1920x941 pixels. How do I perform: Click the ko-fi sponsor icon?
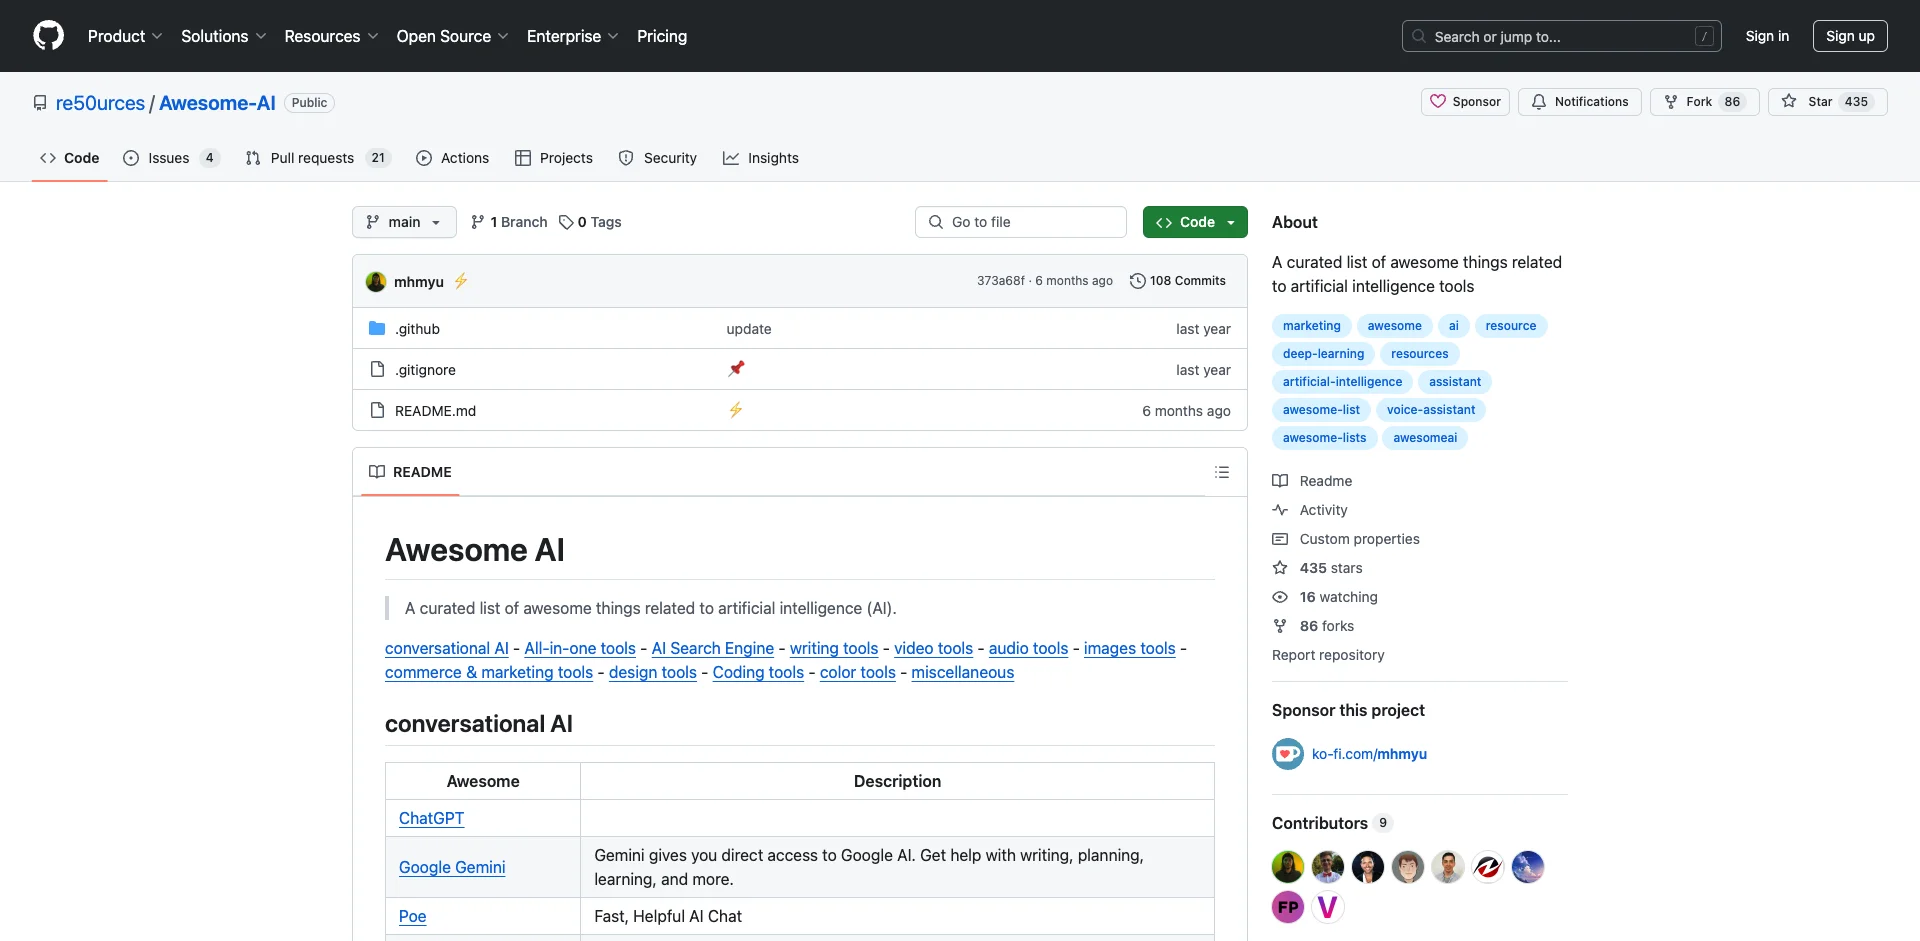[x=1288, y=754]
